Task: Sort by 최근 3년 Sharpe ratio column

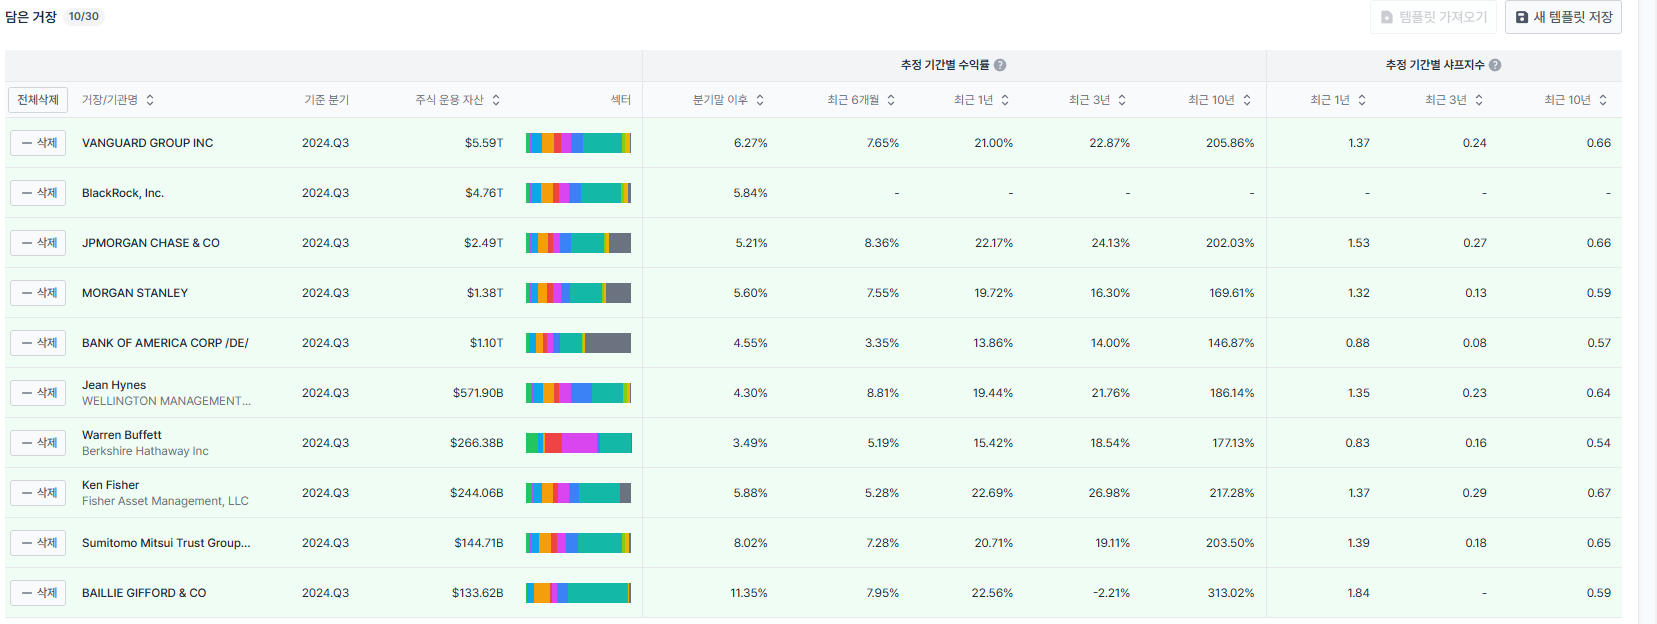Action: (1479, 100)
